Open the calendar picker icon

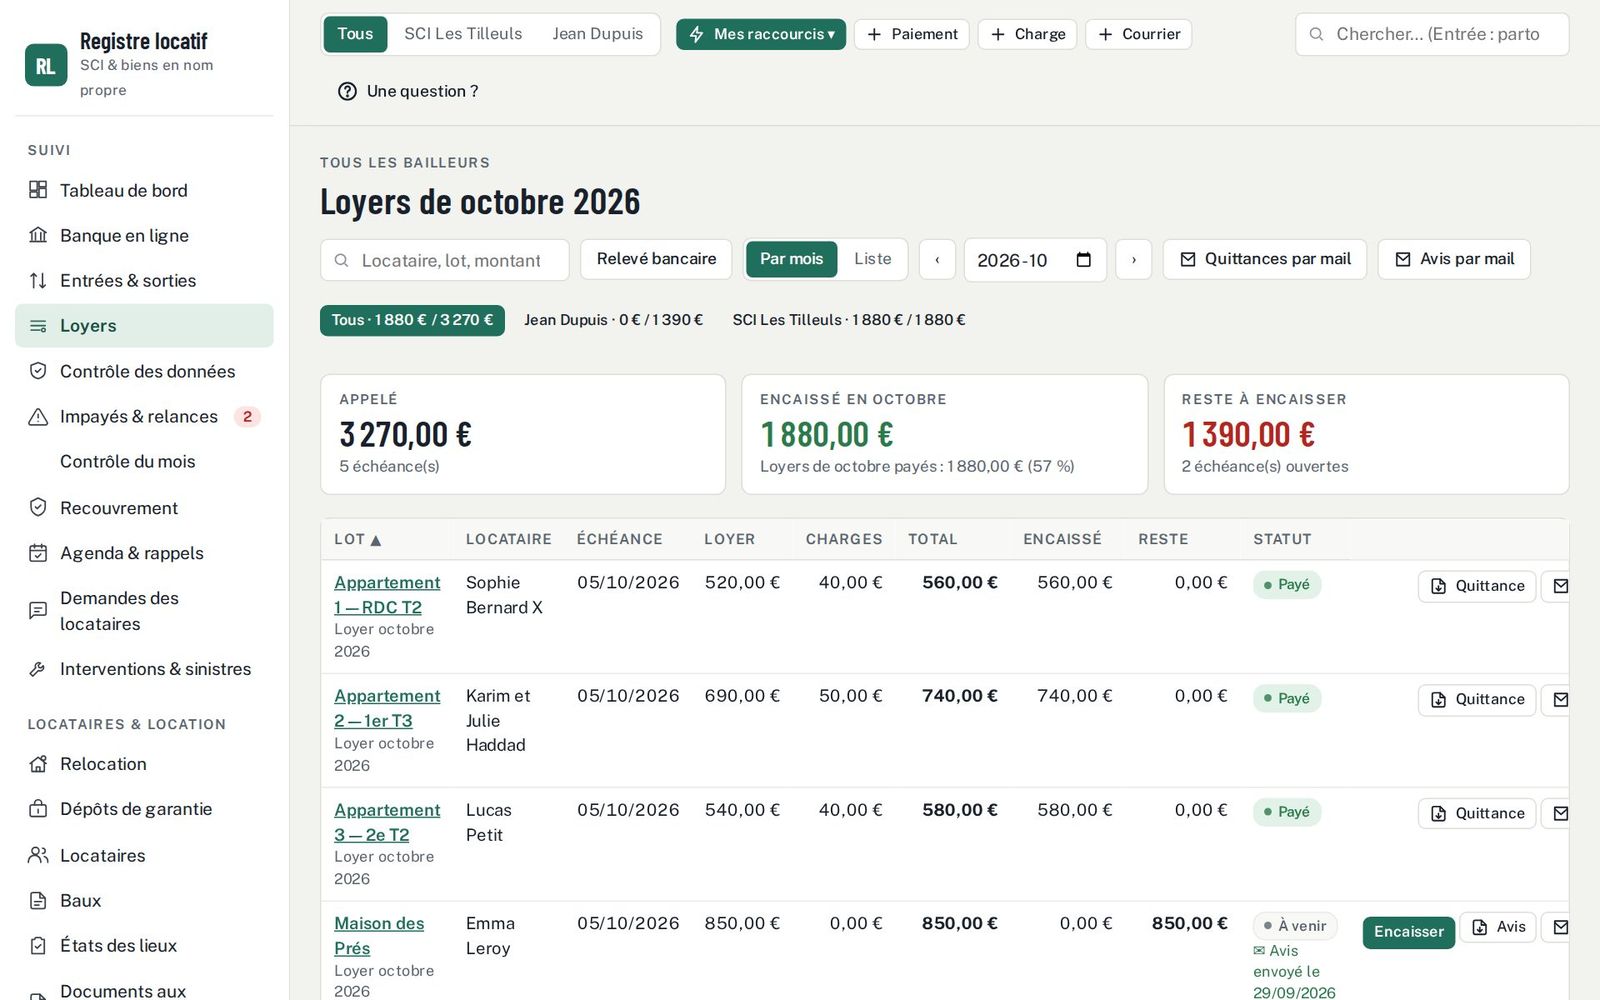(x=1083, y=260)
